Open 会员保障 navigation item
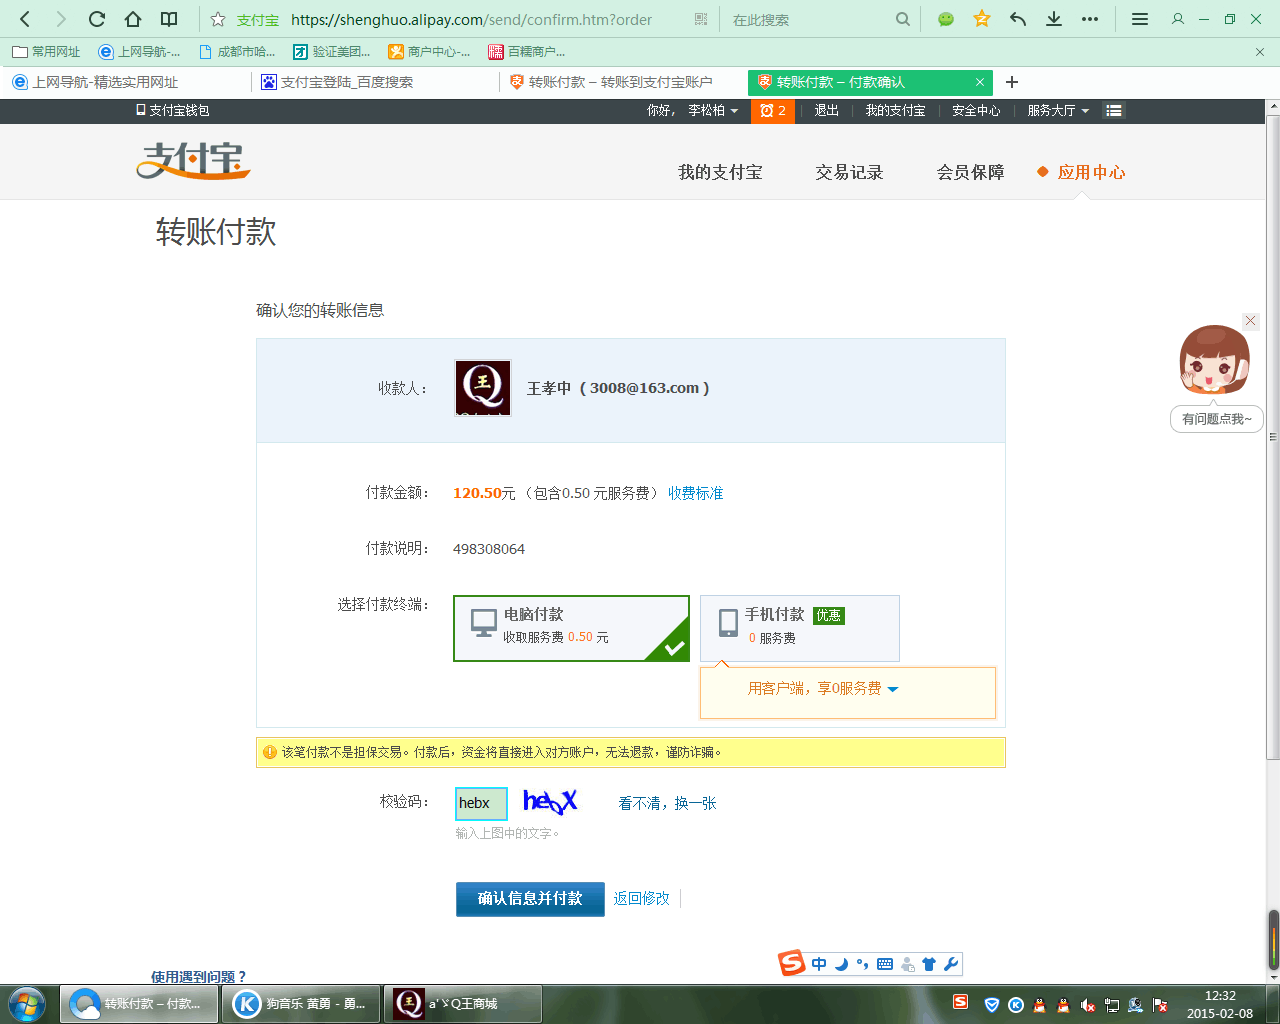Viewport: 1280px width, 1024px height. [970, 172]
